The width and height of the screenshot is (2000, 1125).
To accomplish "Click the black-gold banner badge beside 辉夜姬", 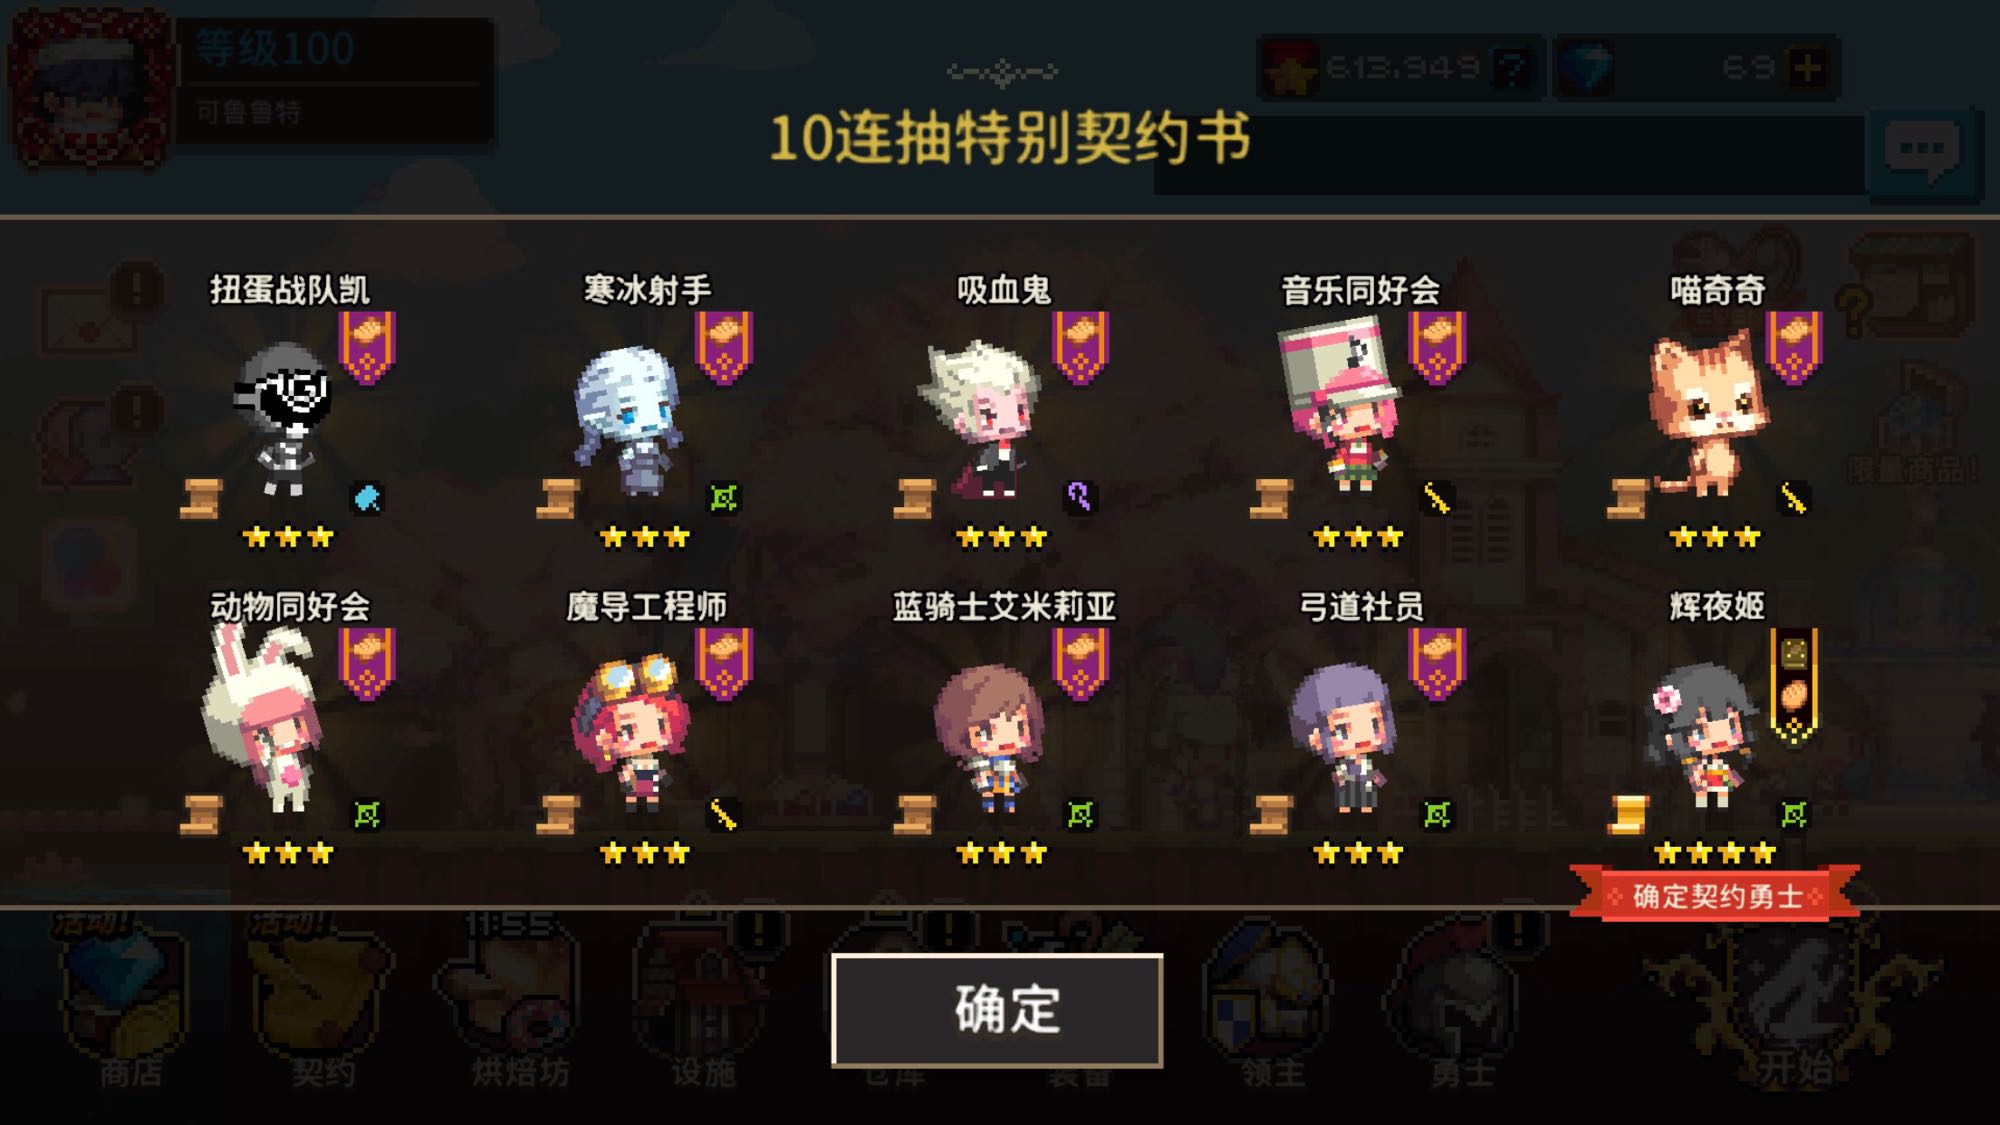I will (1794, 687).
